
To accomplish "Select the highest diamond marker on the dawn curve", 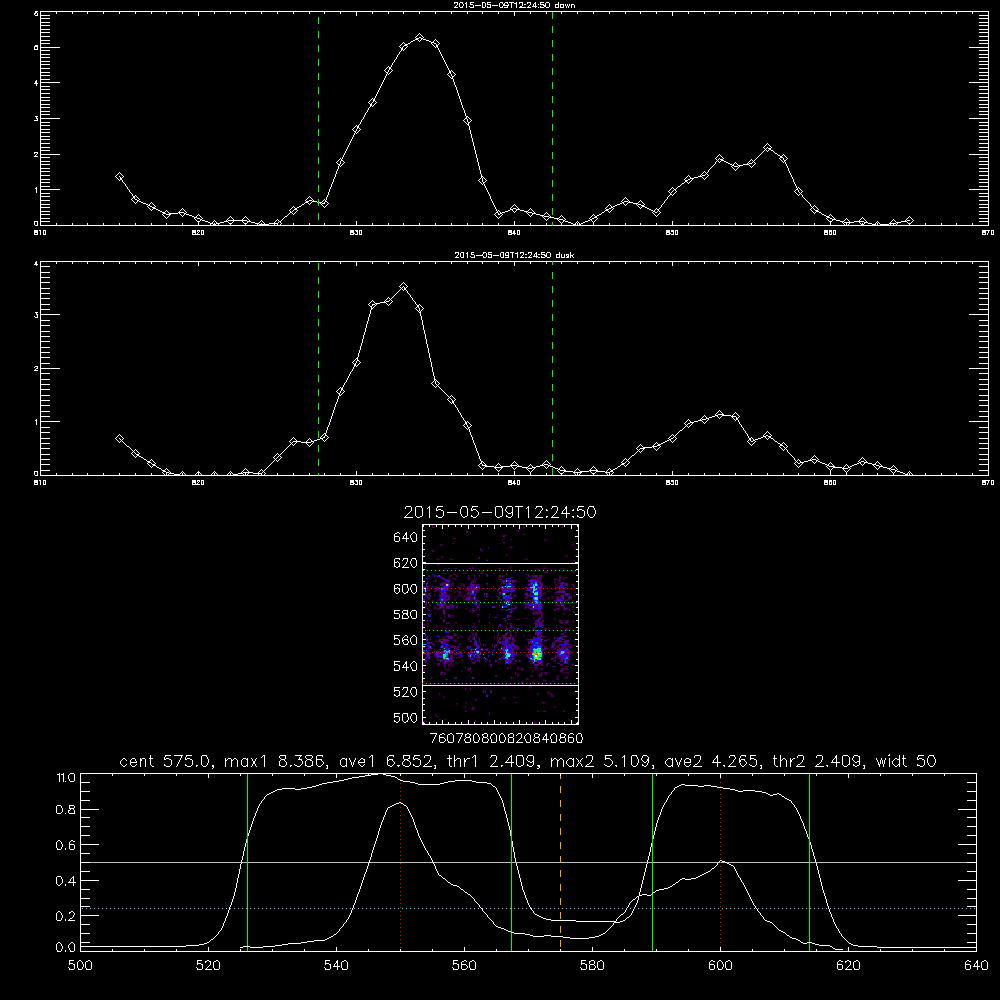I will pos(420,38).
